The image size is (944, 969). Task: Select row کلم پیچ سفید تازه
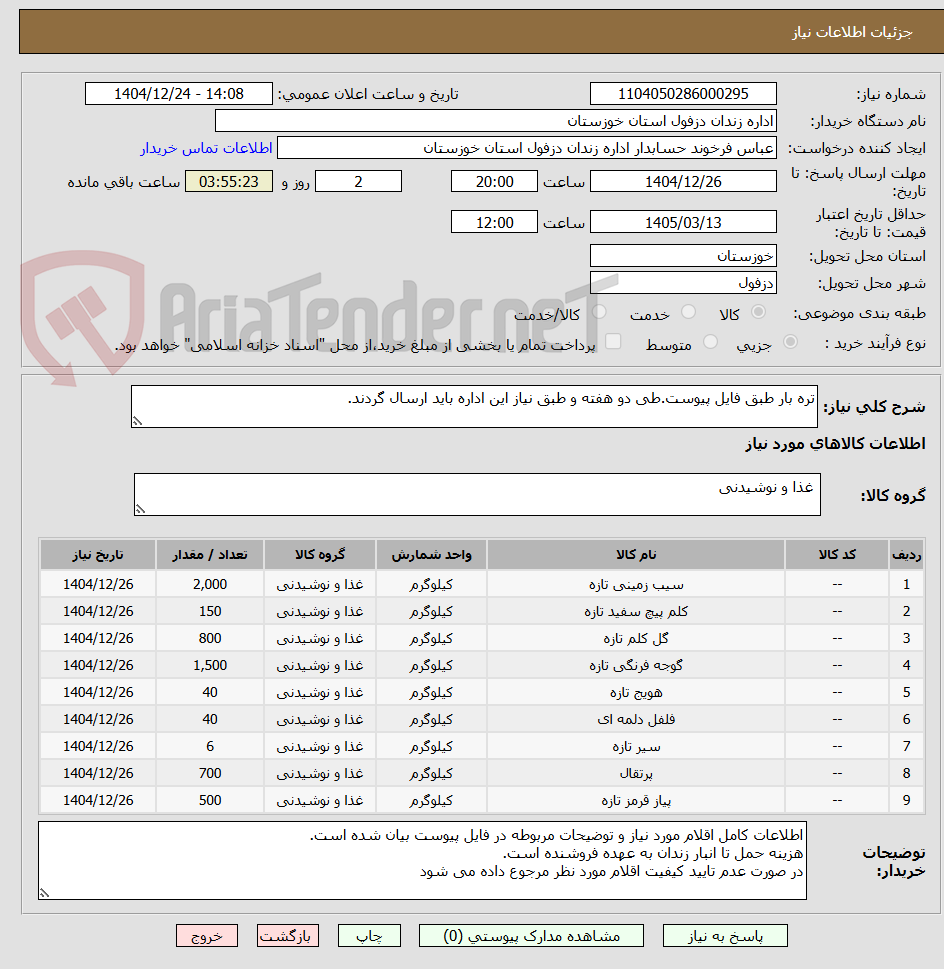click(482, 611)
